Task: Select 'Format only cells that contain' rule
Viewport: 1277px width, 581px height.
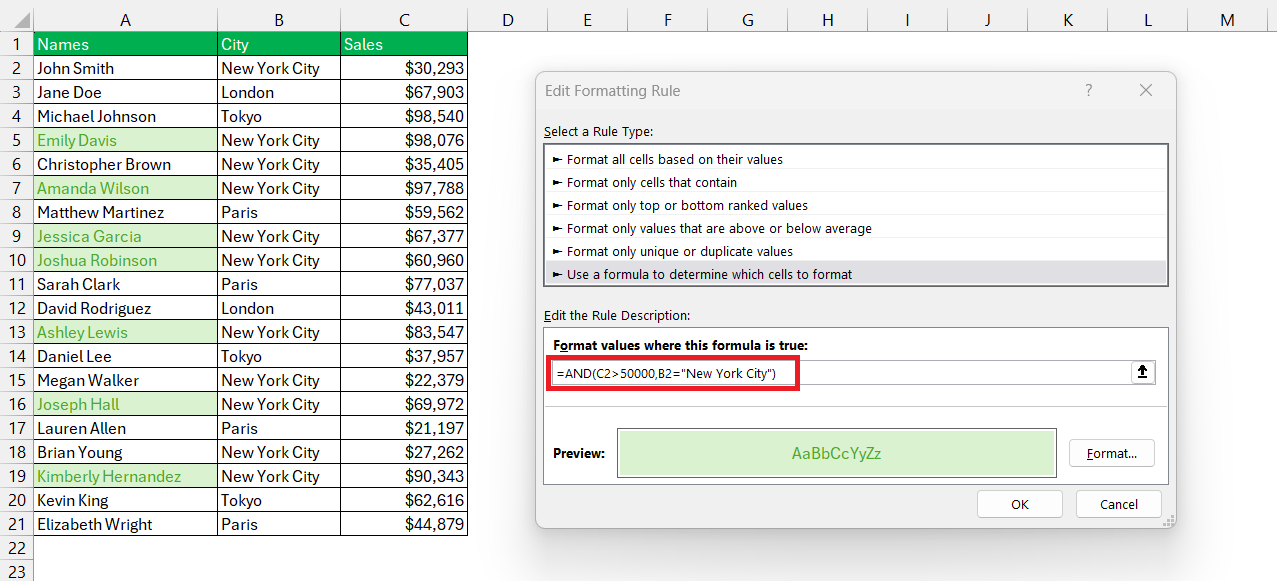Action: coord(857,182)
